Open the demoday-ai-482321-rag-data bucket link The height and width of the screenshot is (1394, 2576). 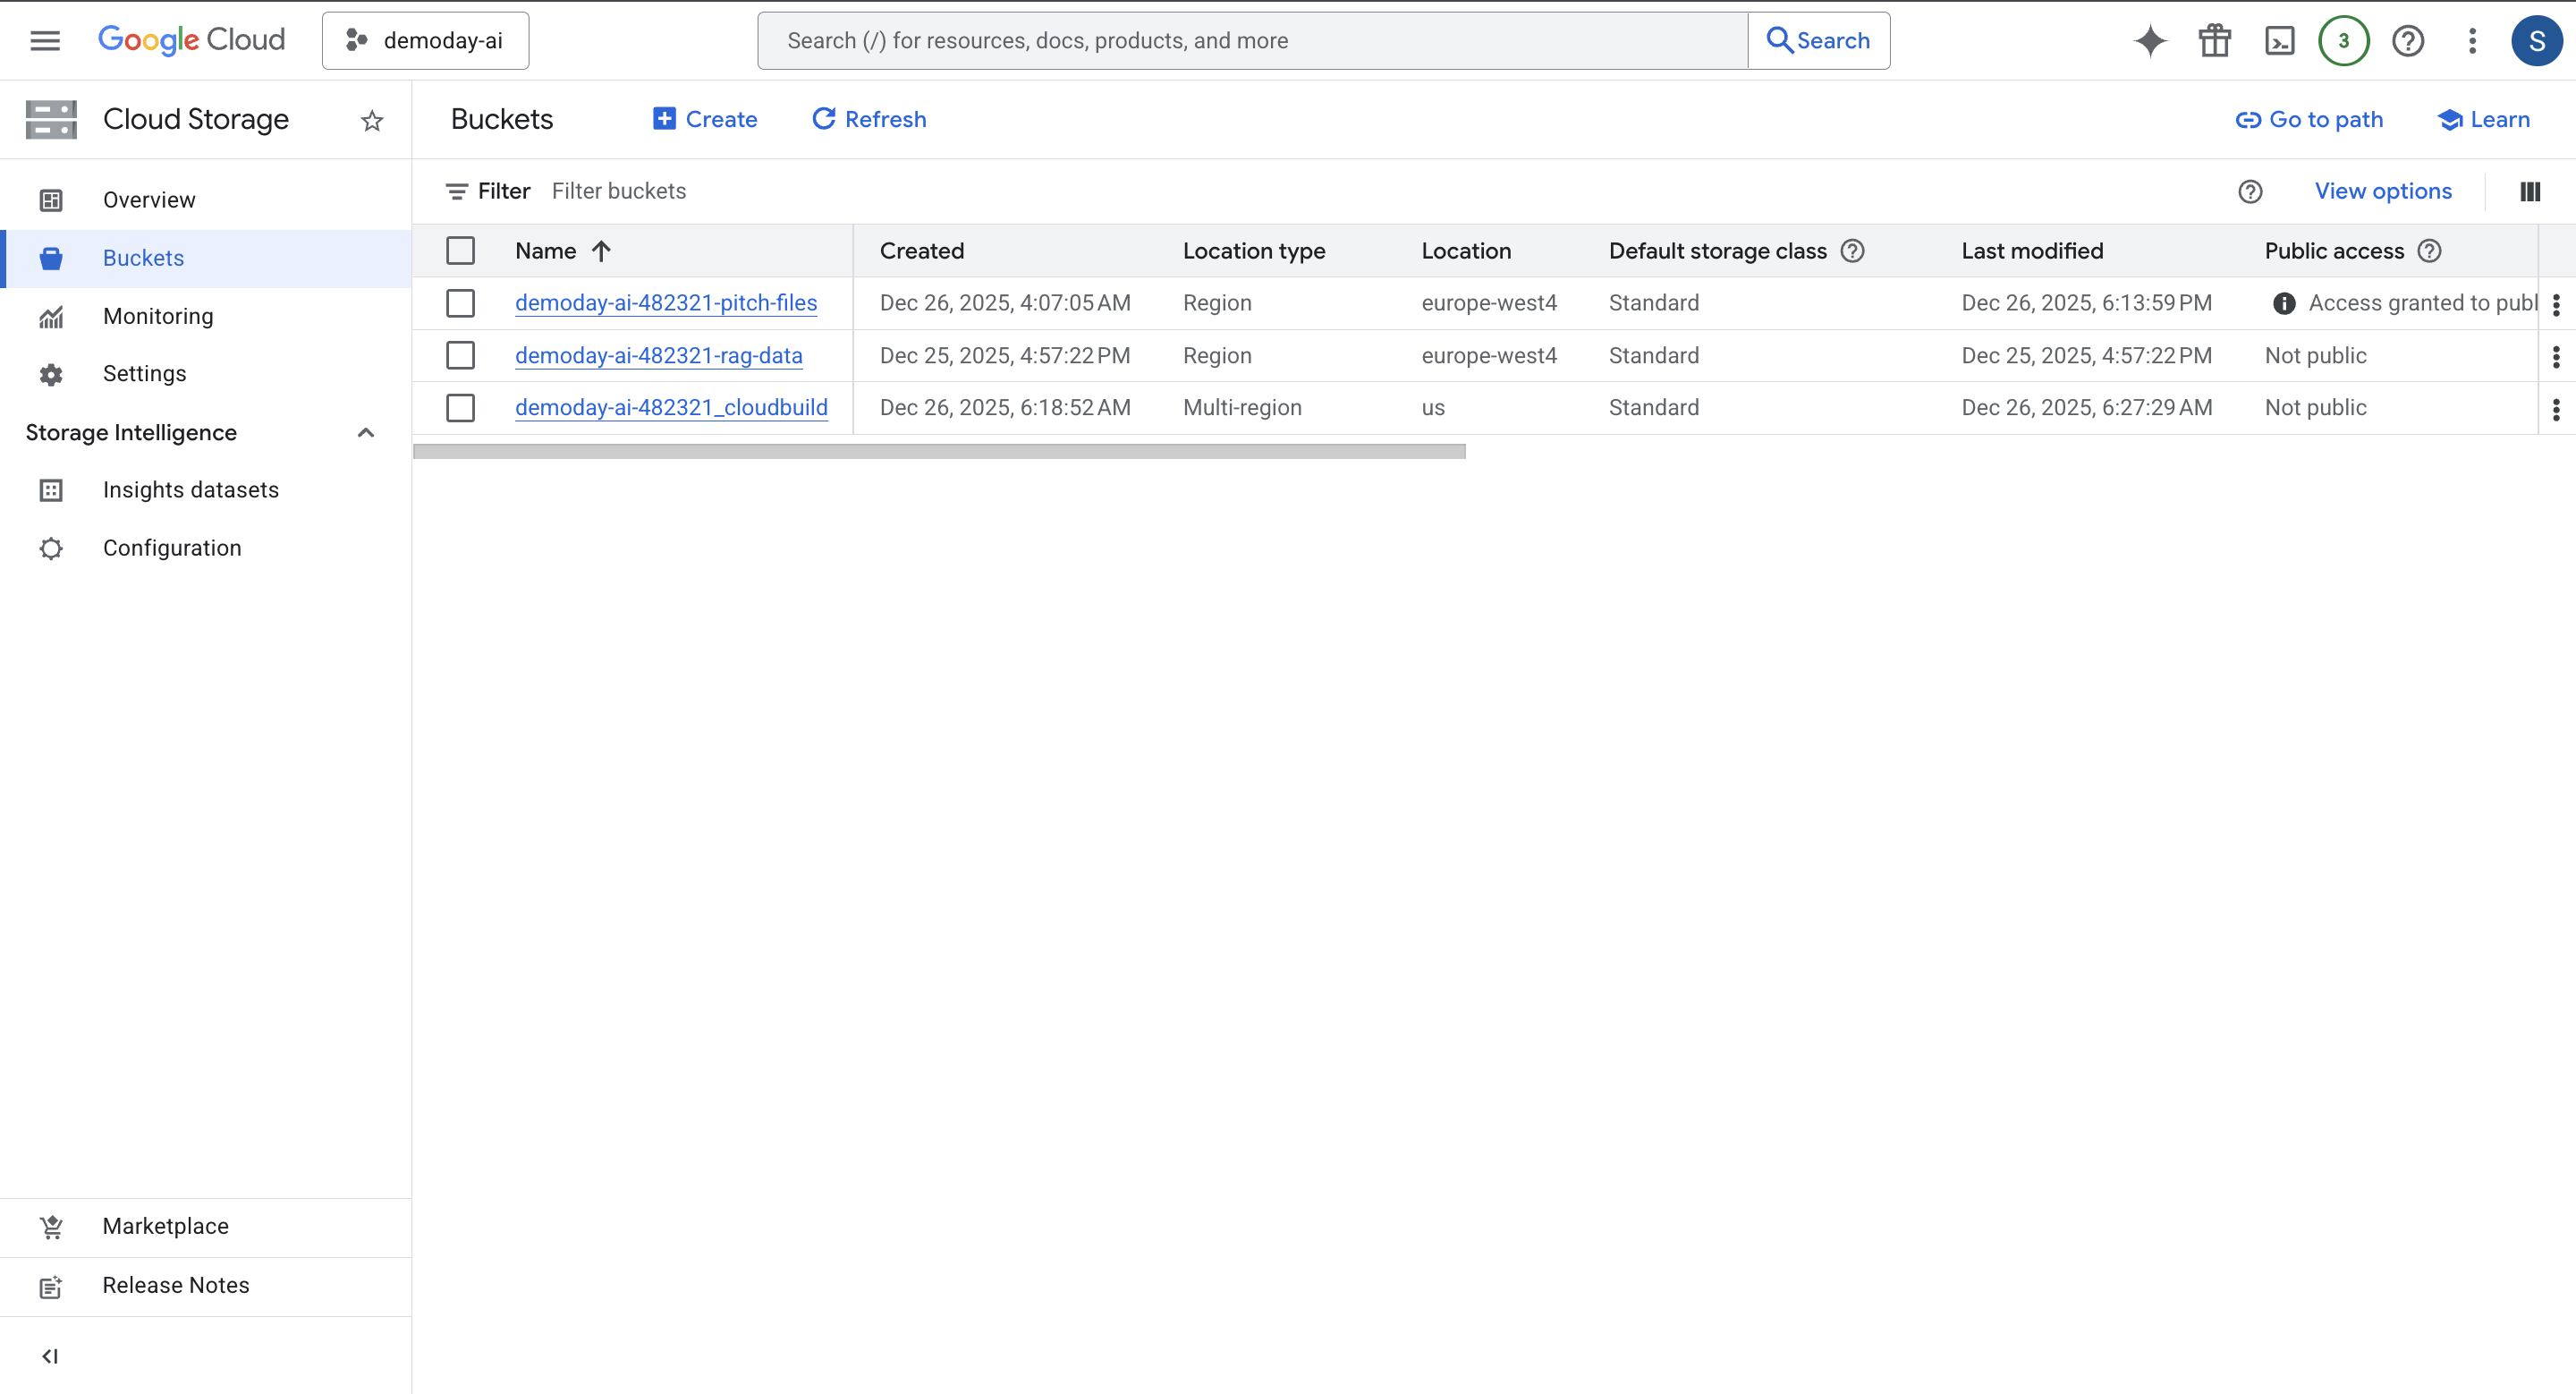[658, 356]
